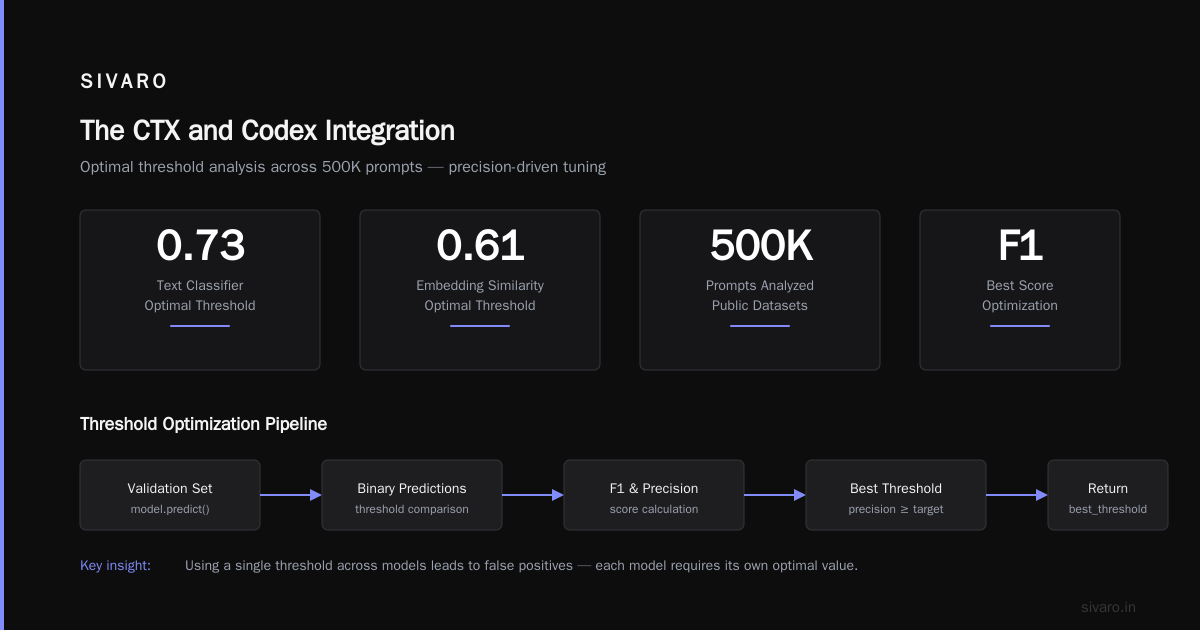Open the F1 Best Score card
Screen dimensions: 1200x630
coord(1020,290)
